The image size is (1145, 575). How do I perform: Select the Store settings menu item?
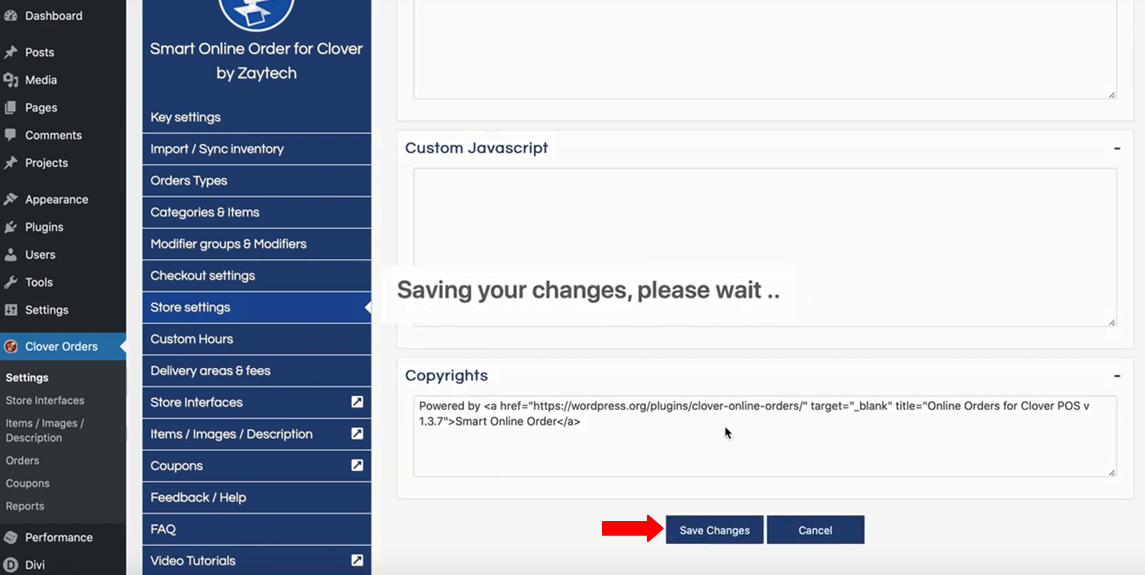click(x=256, y=307)
